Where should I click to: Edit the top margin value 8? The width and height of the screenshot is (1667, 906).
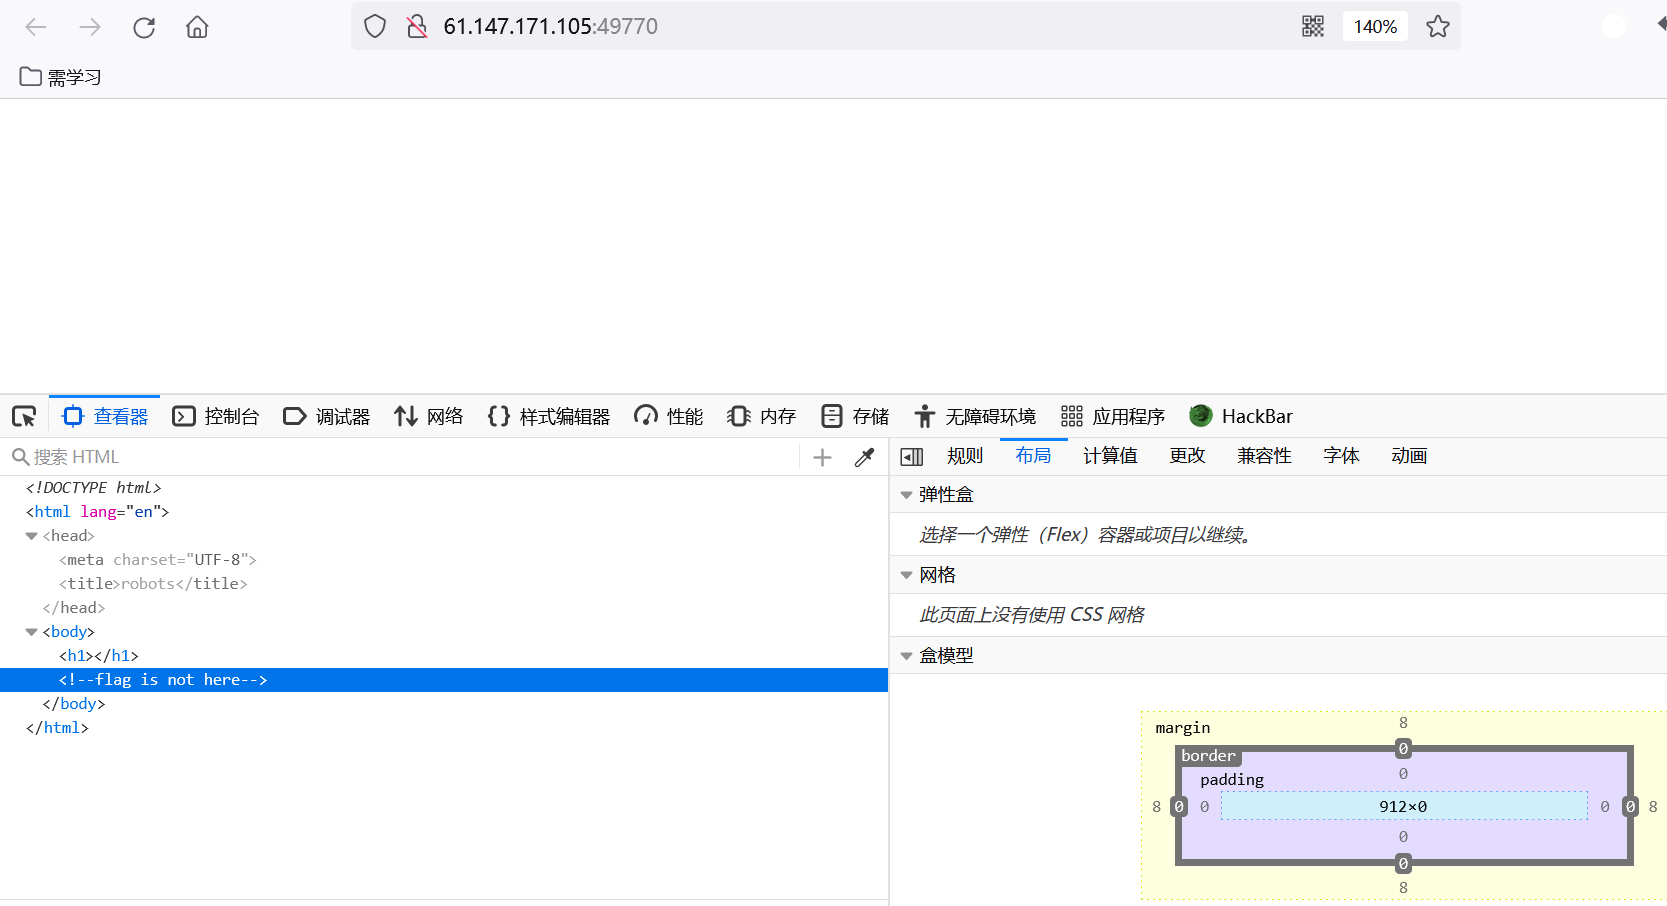coord(1403,723)
